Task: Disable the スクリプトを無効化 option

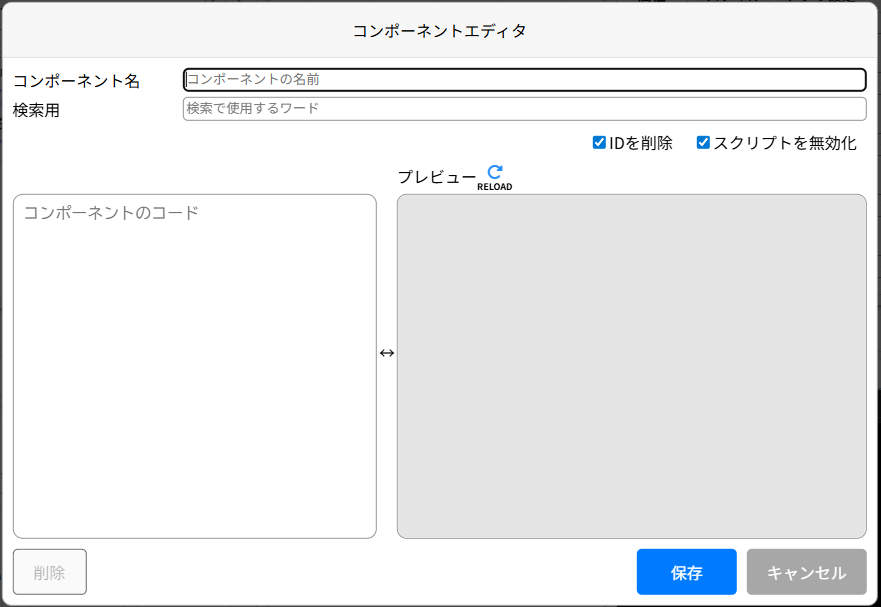Action: 703,143
